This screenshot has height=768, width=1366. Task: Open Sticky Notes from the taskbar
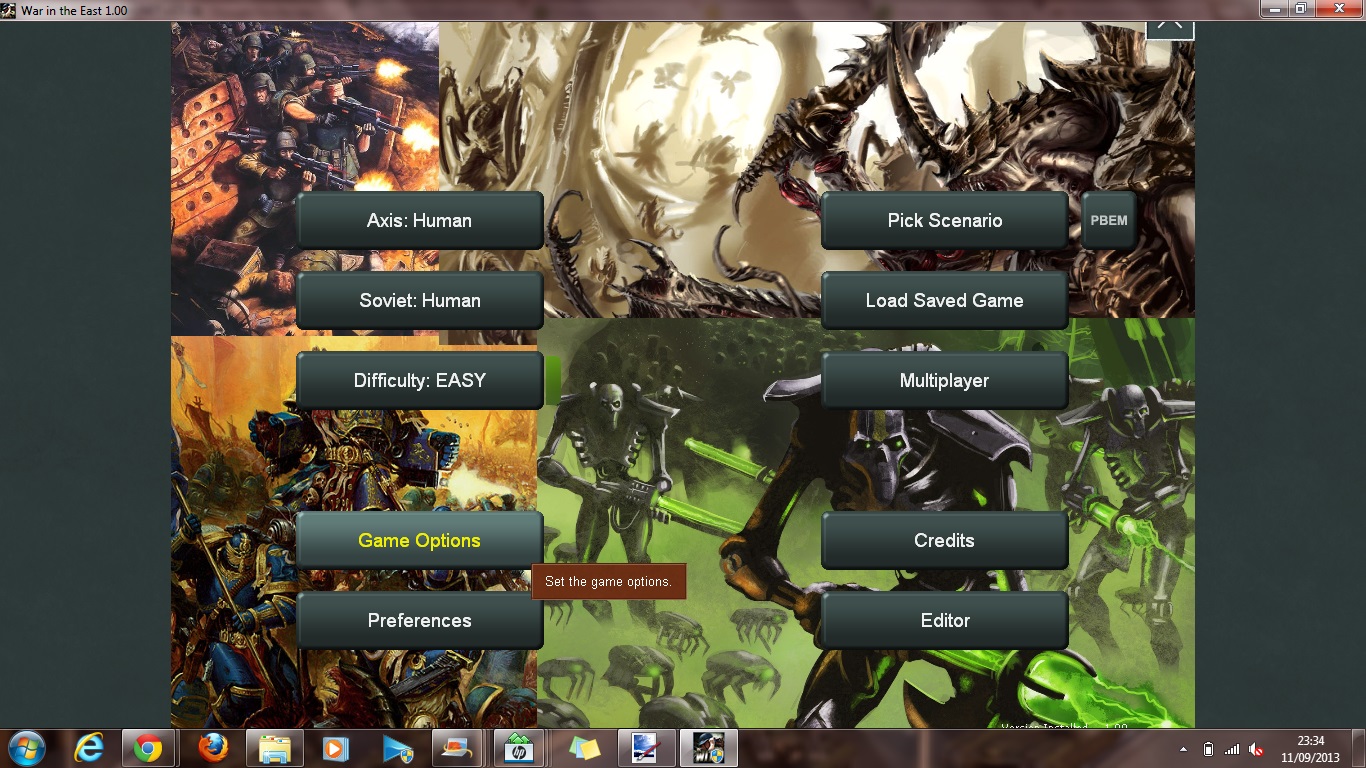(578, 747)
